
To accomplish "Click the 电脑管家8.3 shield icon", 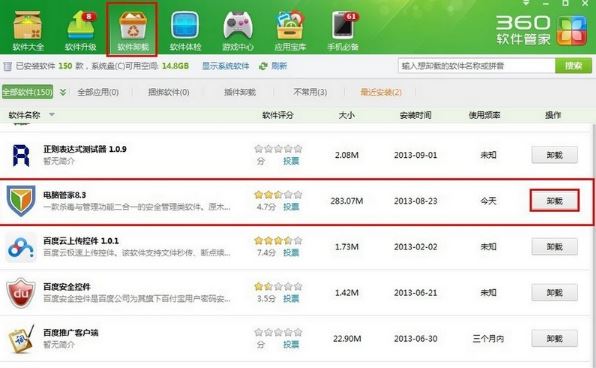I will (x=21, y=201).
